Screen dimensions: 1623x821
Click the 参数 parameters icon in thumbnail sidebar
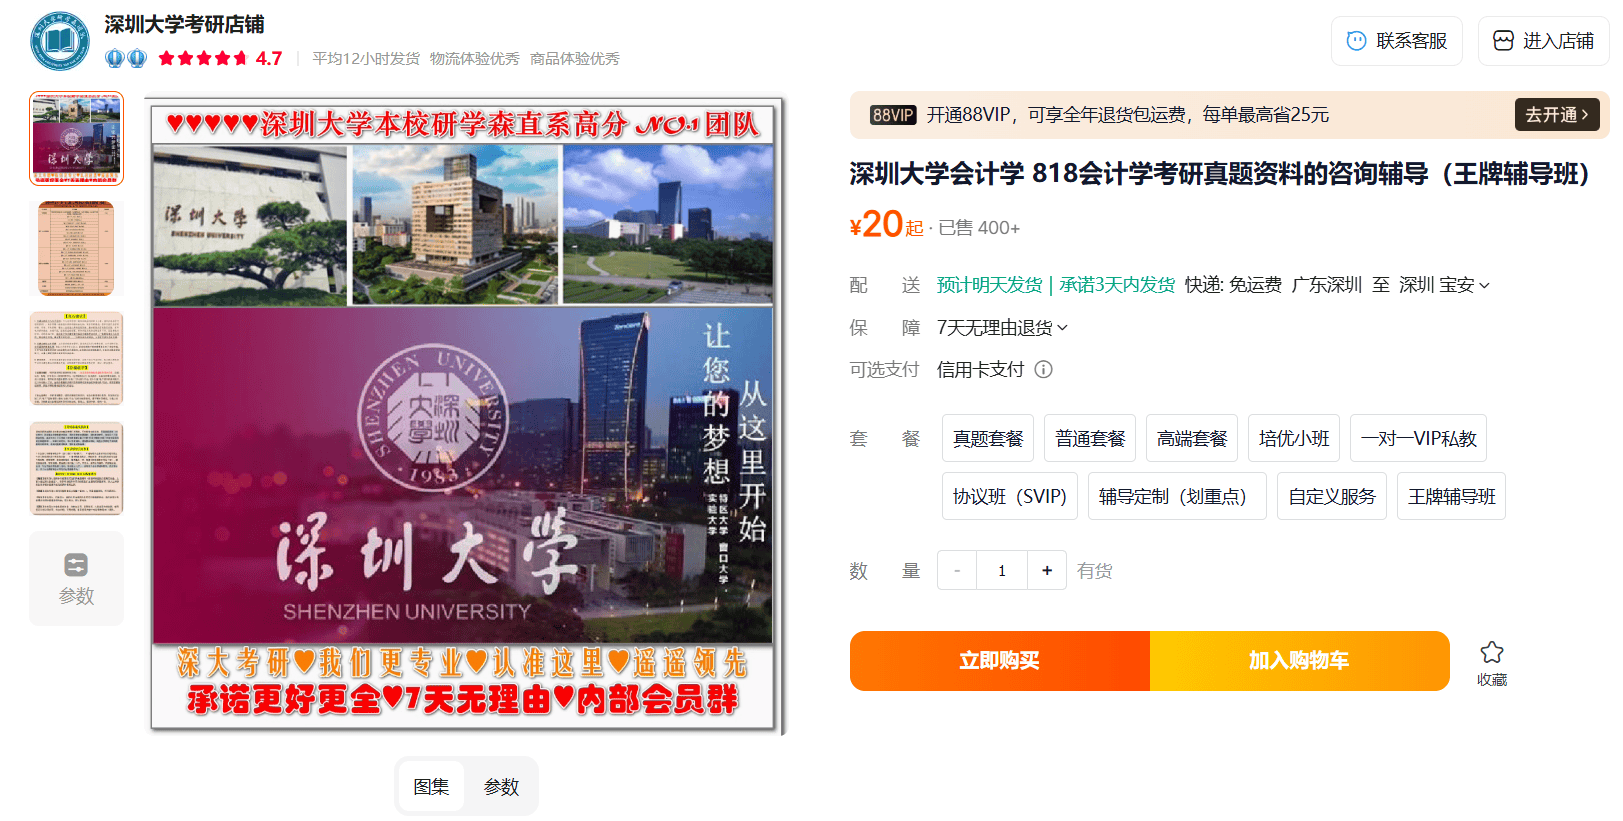coord(76,565)
